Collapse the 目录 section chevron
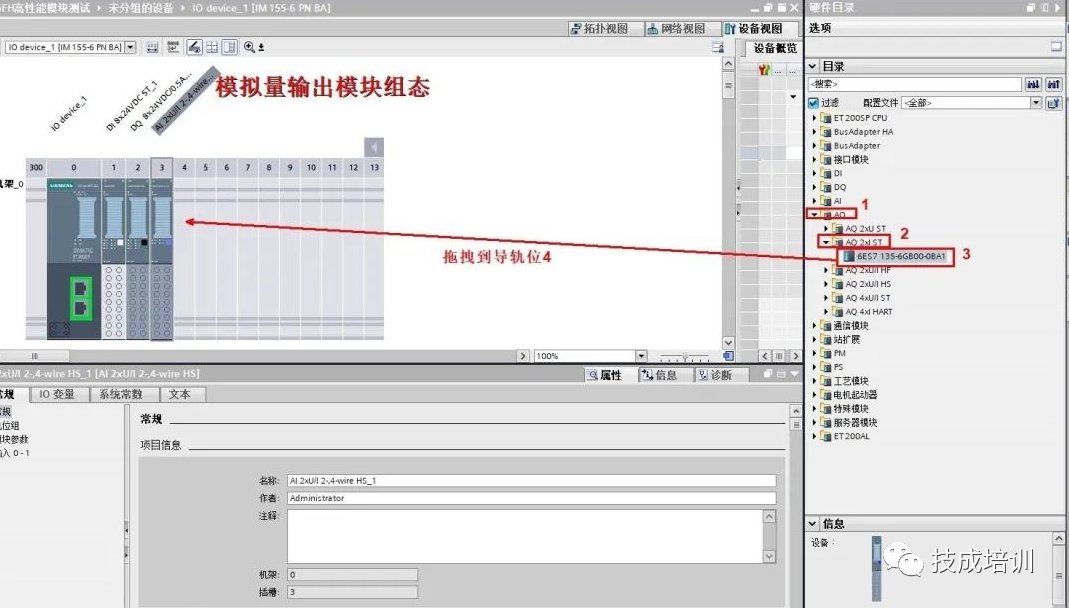 pyautogui.click(x=813, y=66)
